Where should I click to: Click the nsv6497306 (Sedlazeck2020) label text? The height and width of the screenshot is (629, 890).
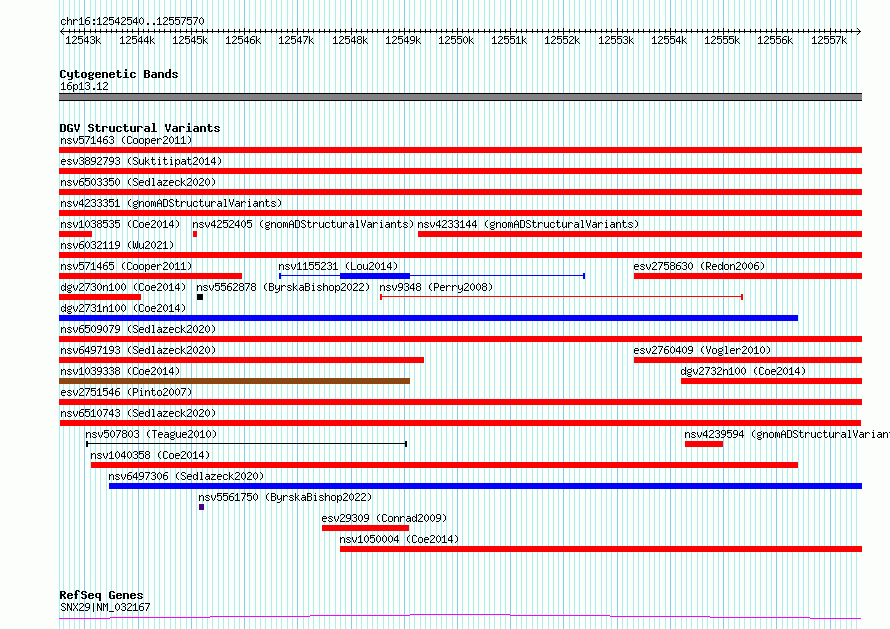pyautogui.click(x=186, y=476)
